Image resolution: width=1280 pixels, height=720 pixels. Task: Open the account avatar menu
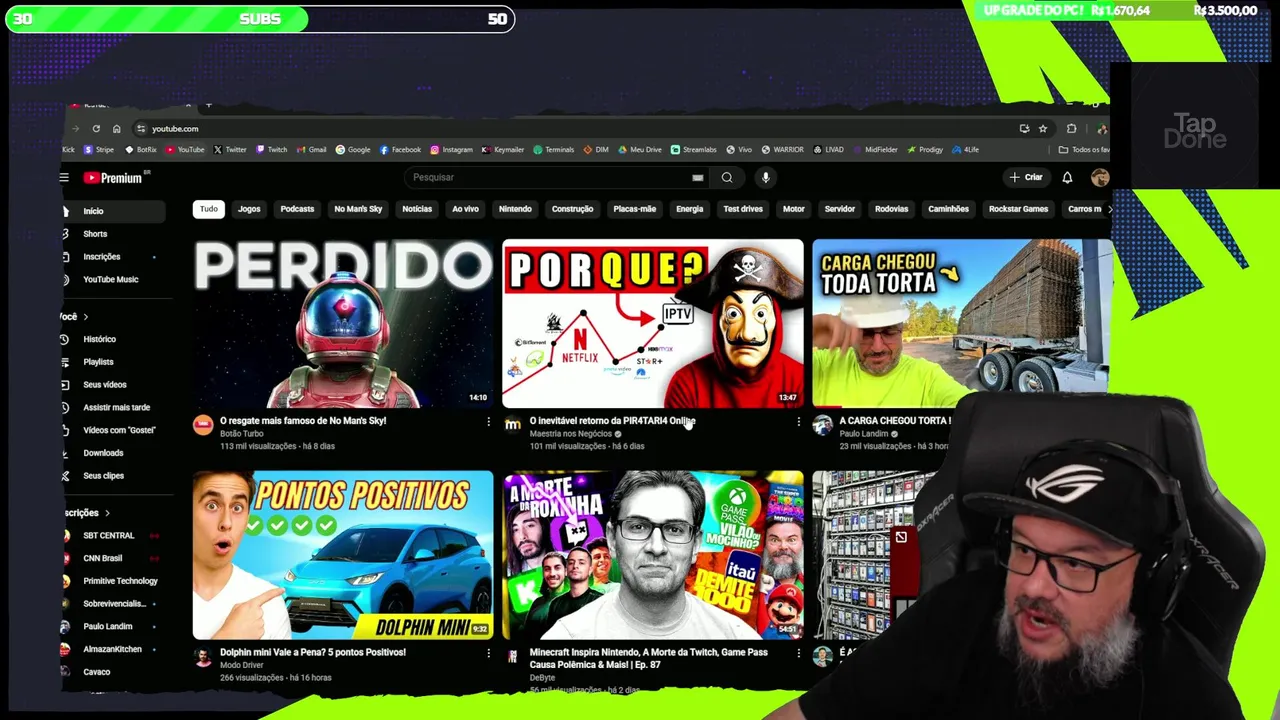click(1100, 178)
